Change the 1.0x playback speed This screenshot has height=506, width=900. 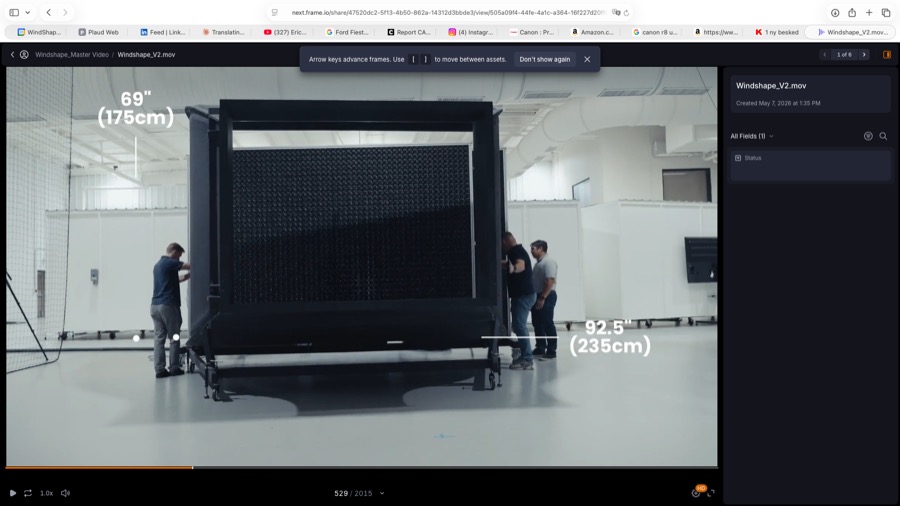pyautogui.click(x=46, y=493)
